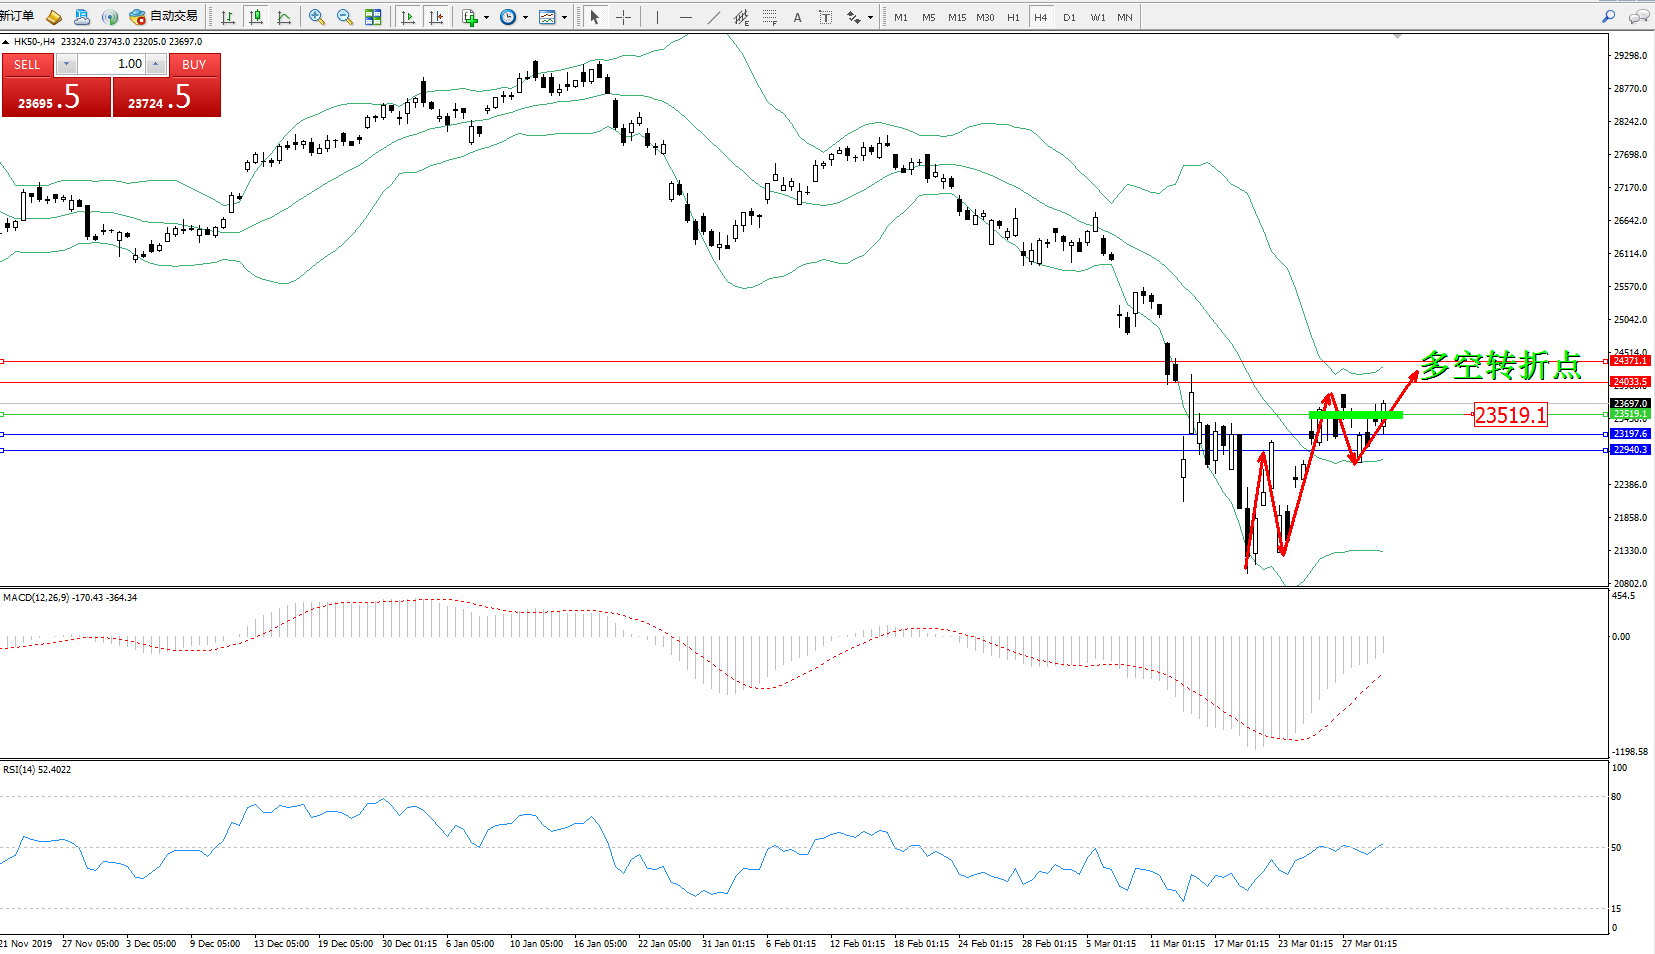Open the search magnifier in the top right
This screenshot has width=1655, height=954.
click(x=1609, y=17)
